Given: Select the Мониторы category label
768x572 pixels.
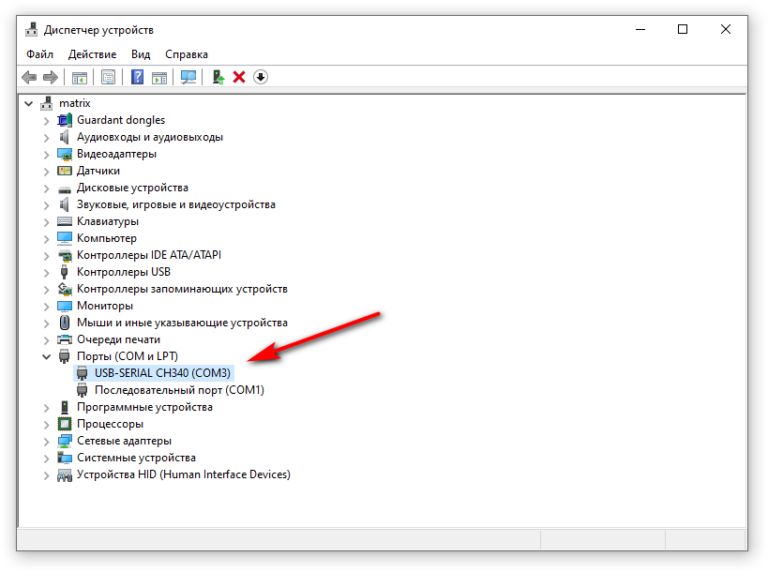Looking at the screenshot, I should (105, 306).
